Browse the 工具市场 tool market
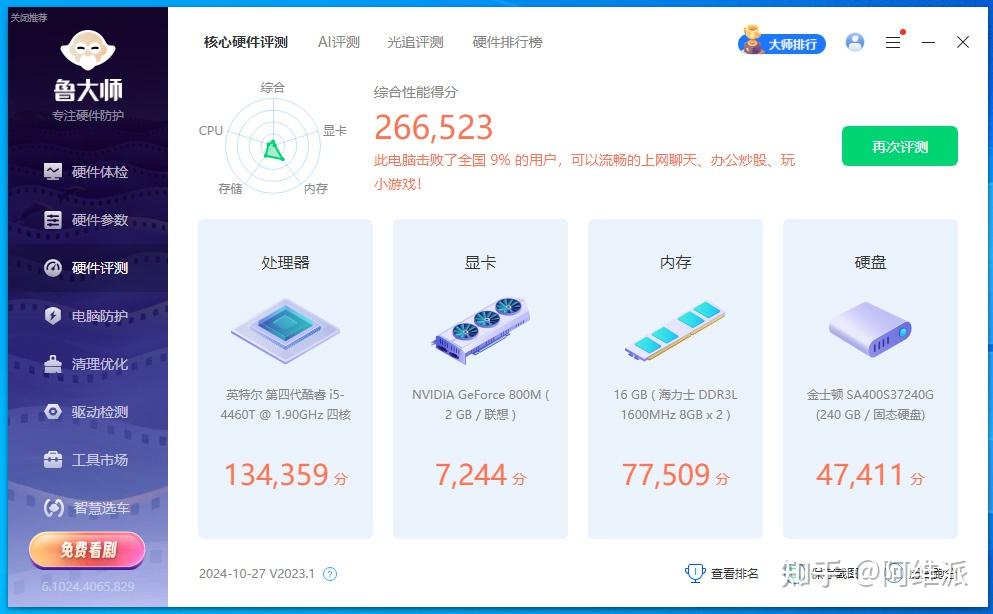Image resolution: width=993 pixels, height=614 pixels. click(87, 459)
